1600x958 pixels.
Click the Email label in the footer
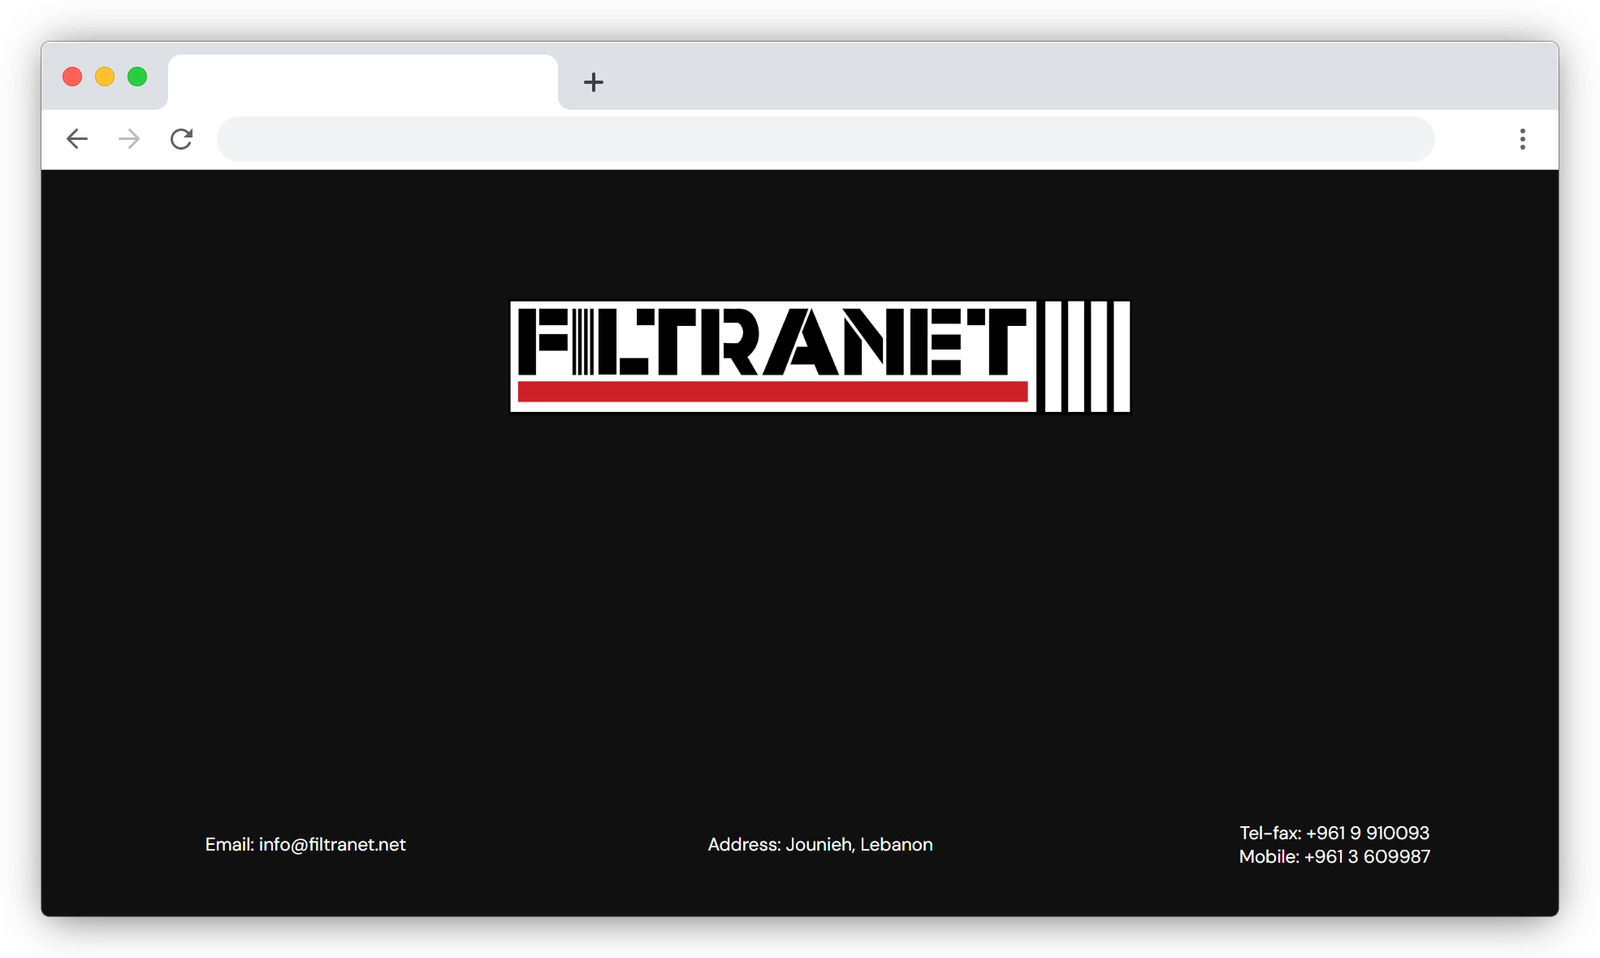pyautogui.click(x=229, y=845)
